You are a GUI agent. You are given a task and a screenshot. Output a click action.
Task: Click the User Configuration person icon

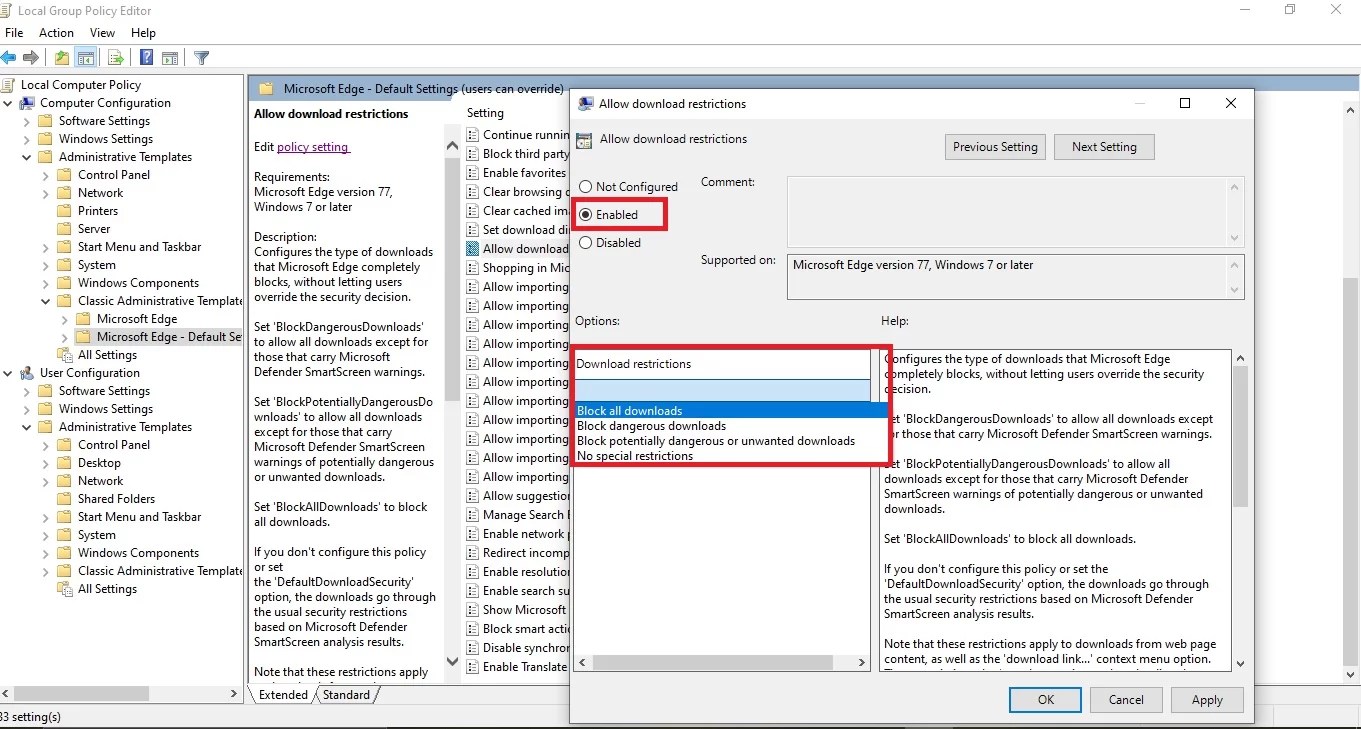tap(28, 373)
